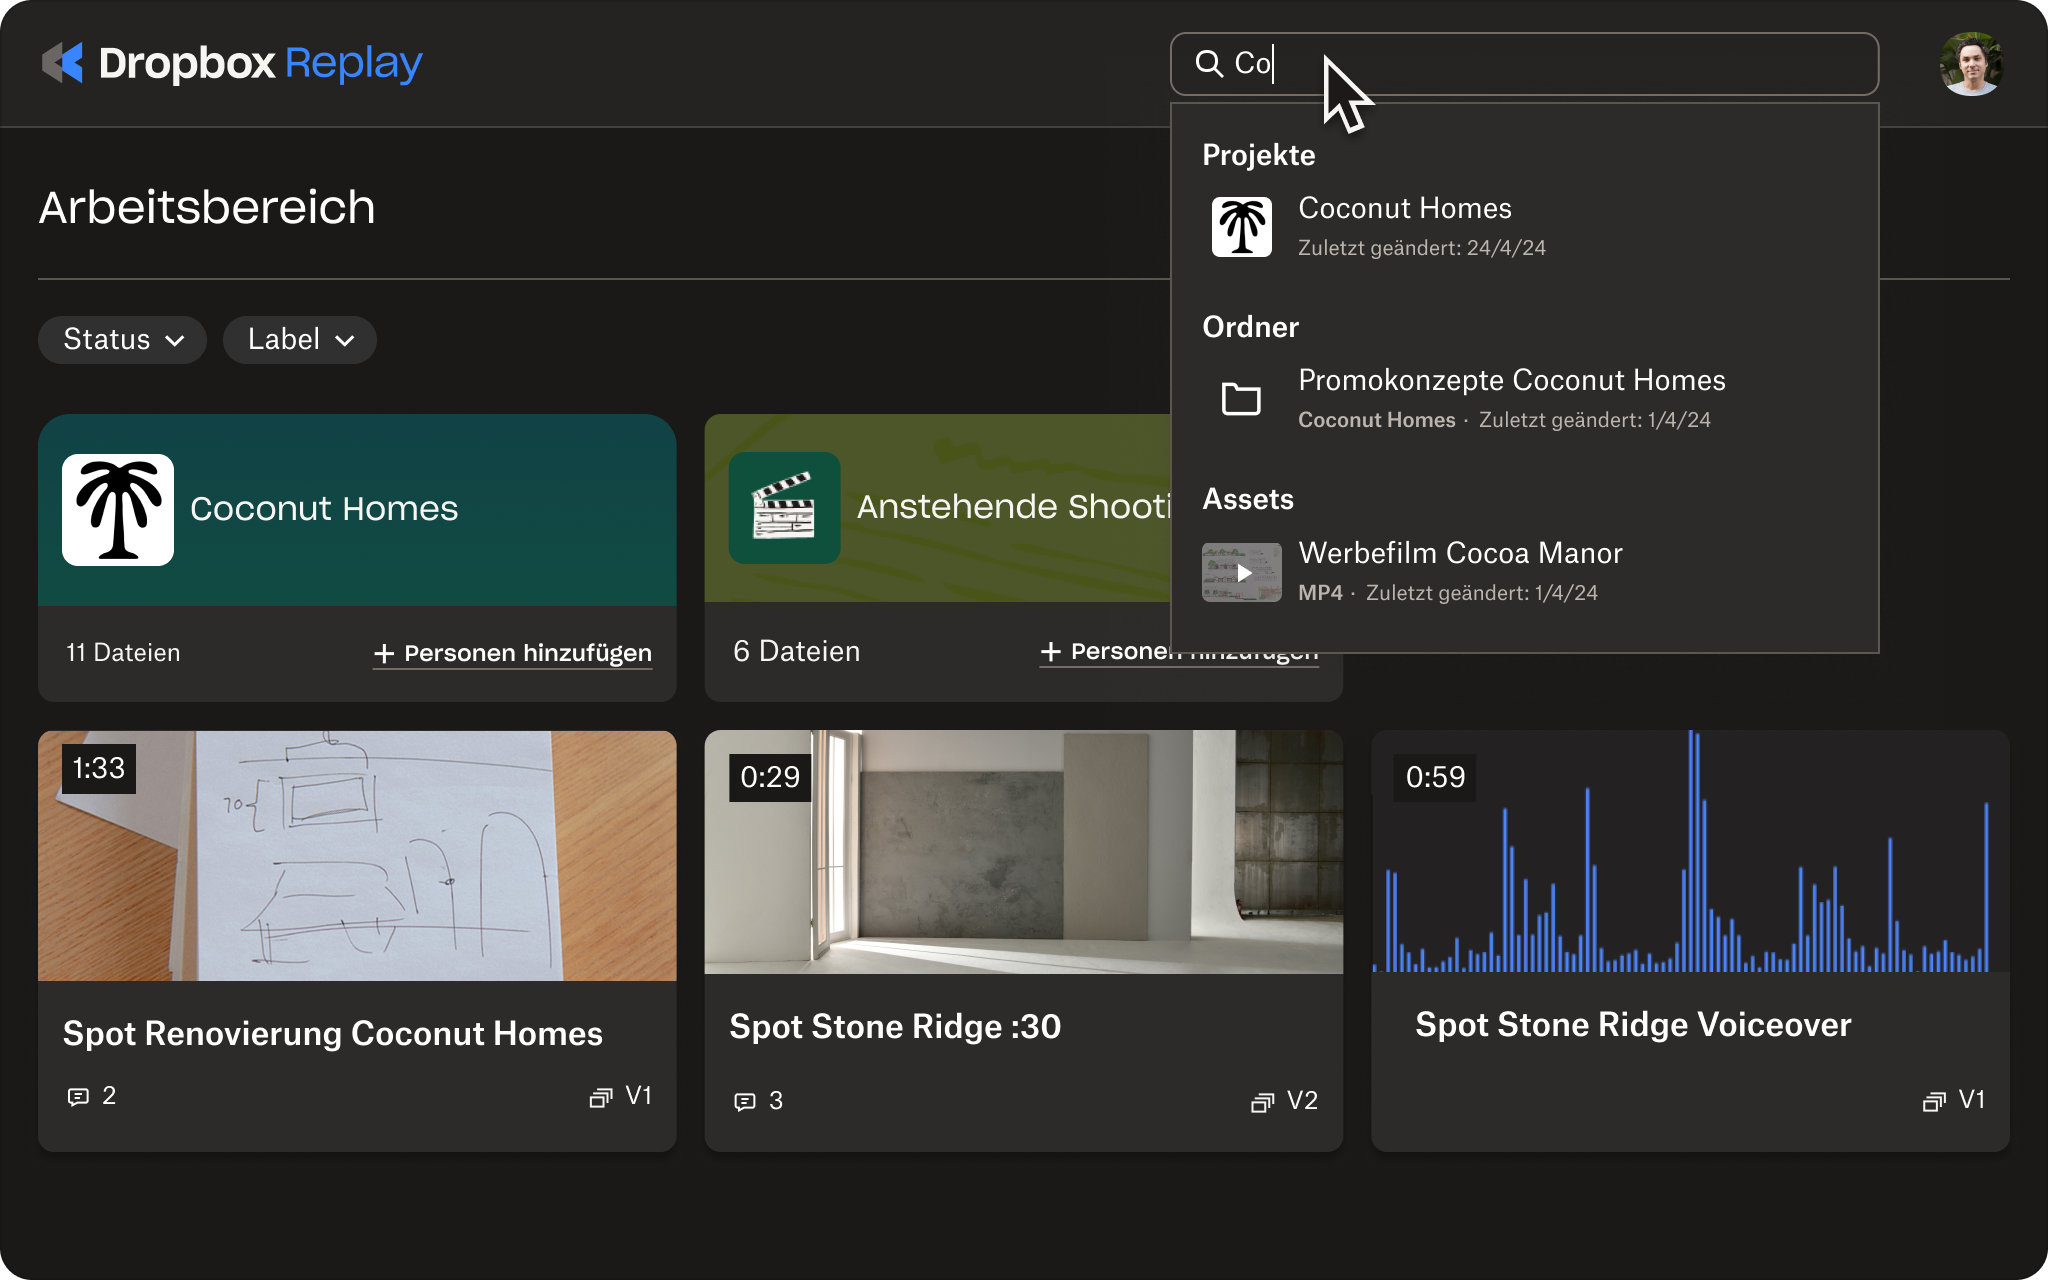Click the 1:33 duration badge
Image resolution: width=2048 pixels, height=1280 pixels.
click(x=99, y=768)
